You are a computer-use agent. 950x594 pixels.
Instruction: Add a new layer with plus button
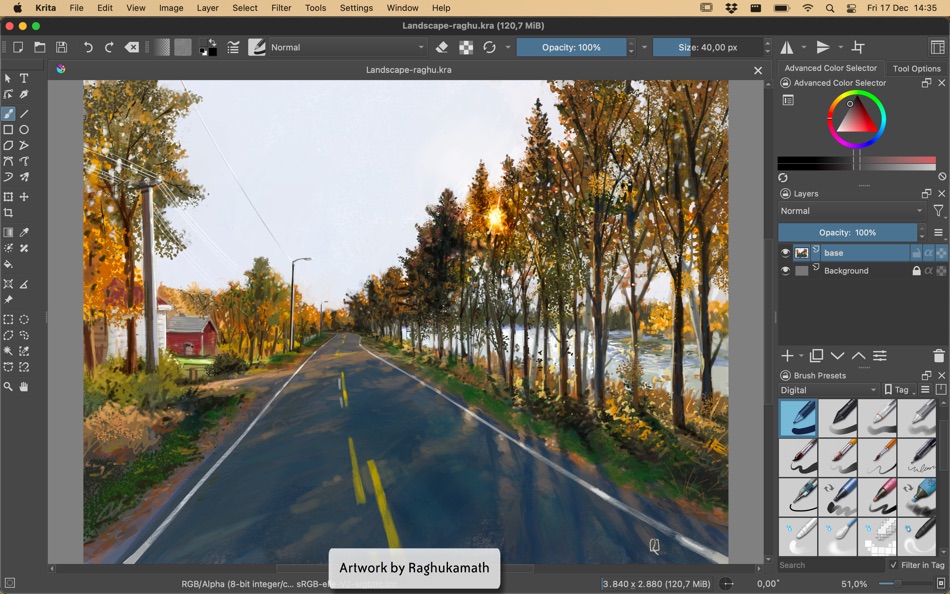787,356
